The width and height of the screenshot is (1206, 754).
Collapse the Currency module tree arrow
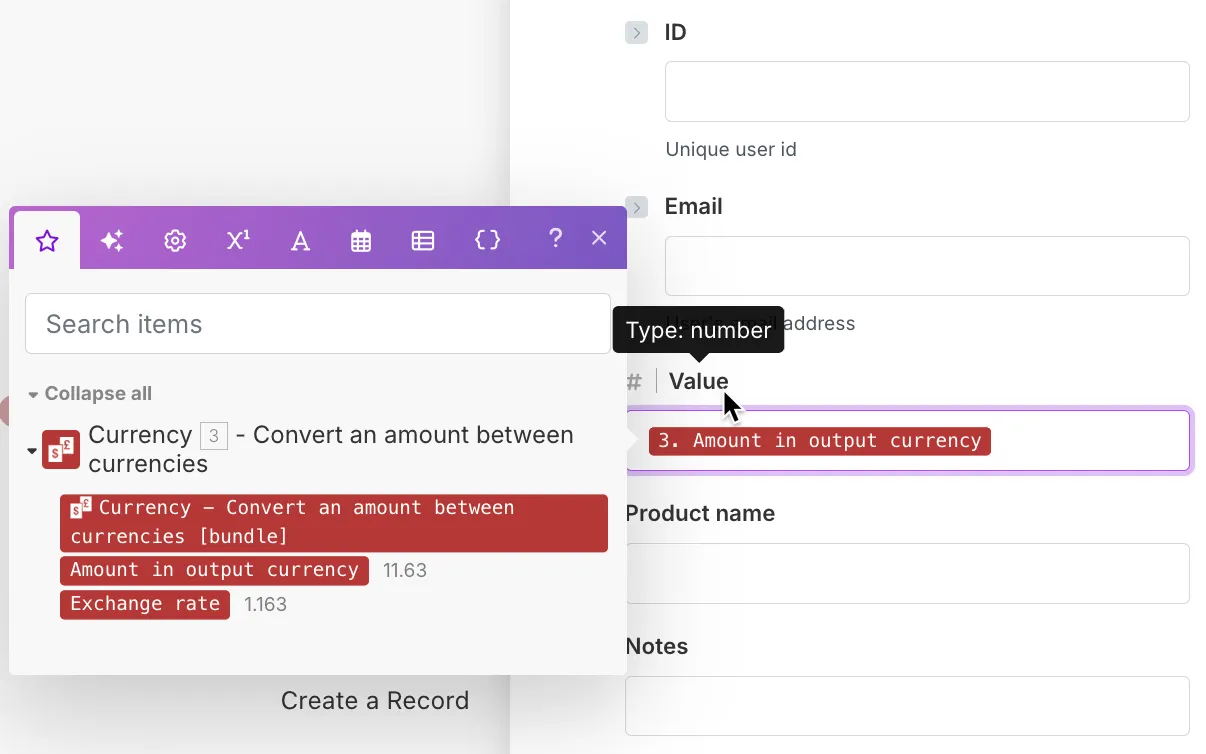click(32, 451)
